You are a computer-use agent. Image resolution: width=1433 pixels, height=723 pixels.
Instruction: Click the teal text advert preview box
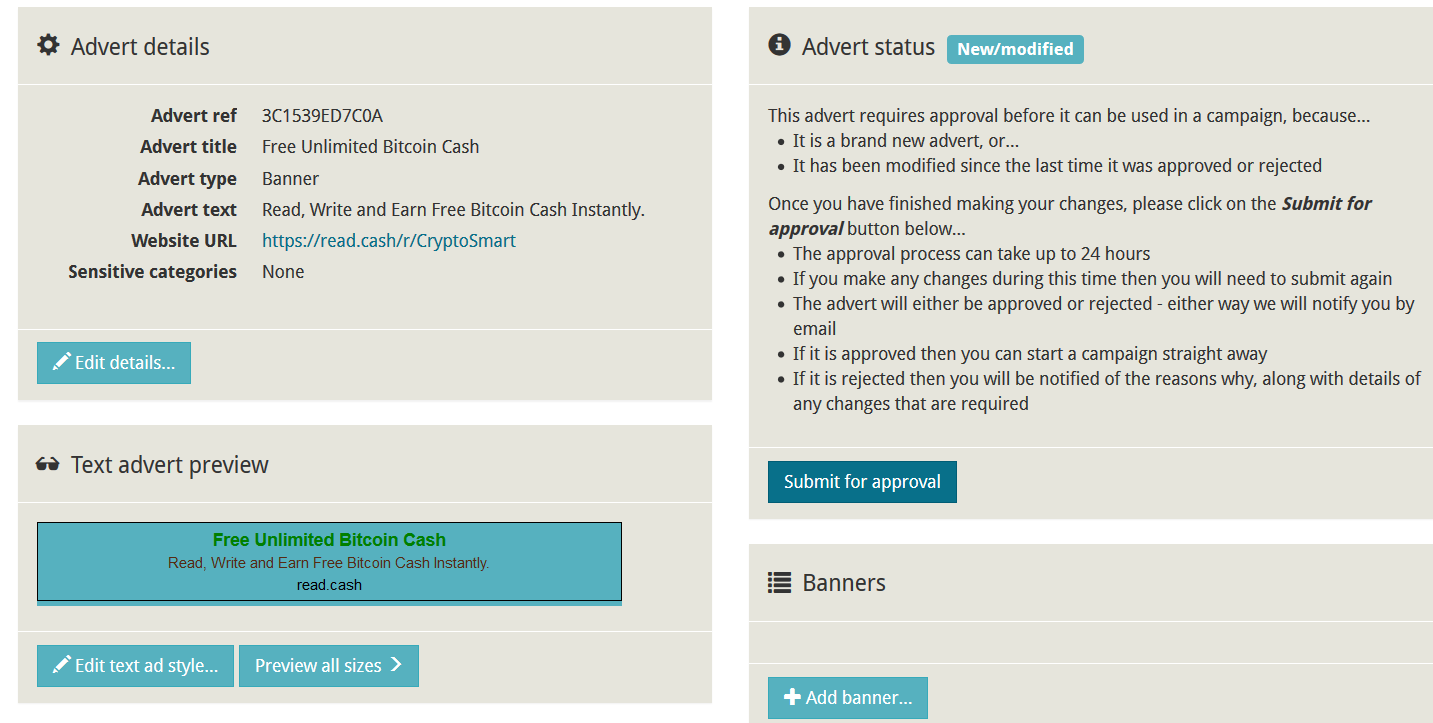(x=329, y=562)
